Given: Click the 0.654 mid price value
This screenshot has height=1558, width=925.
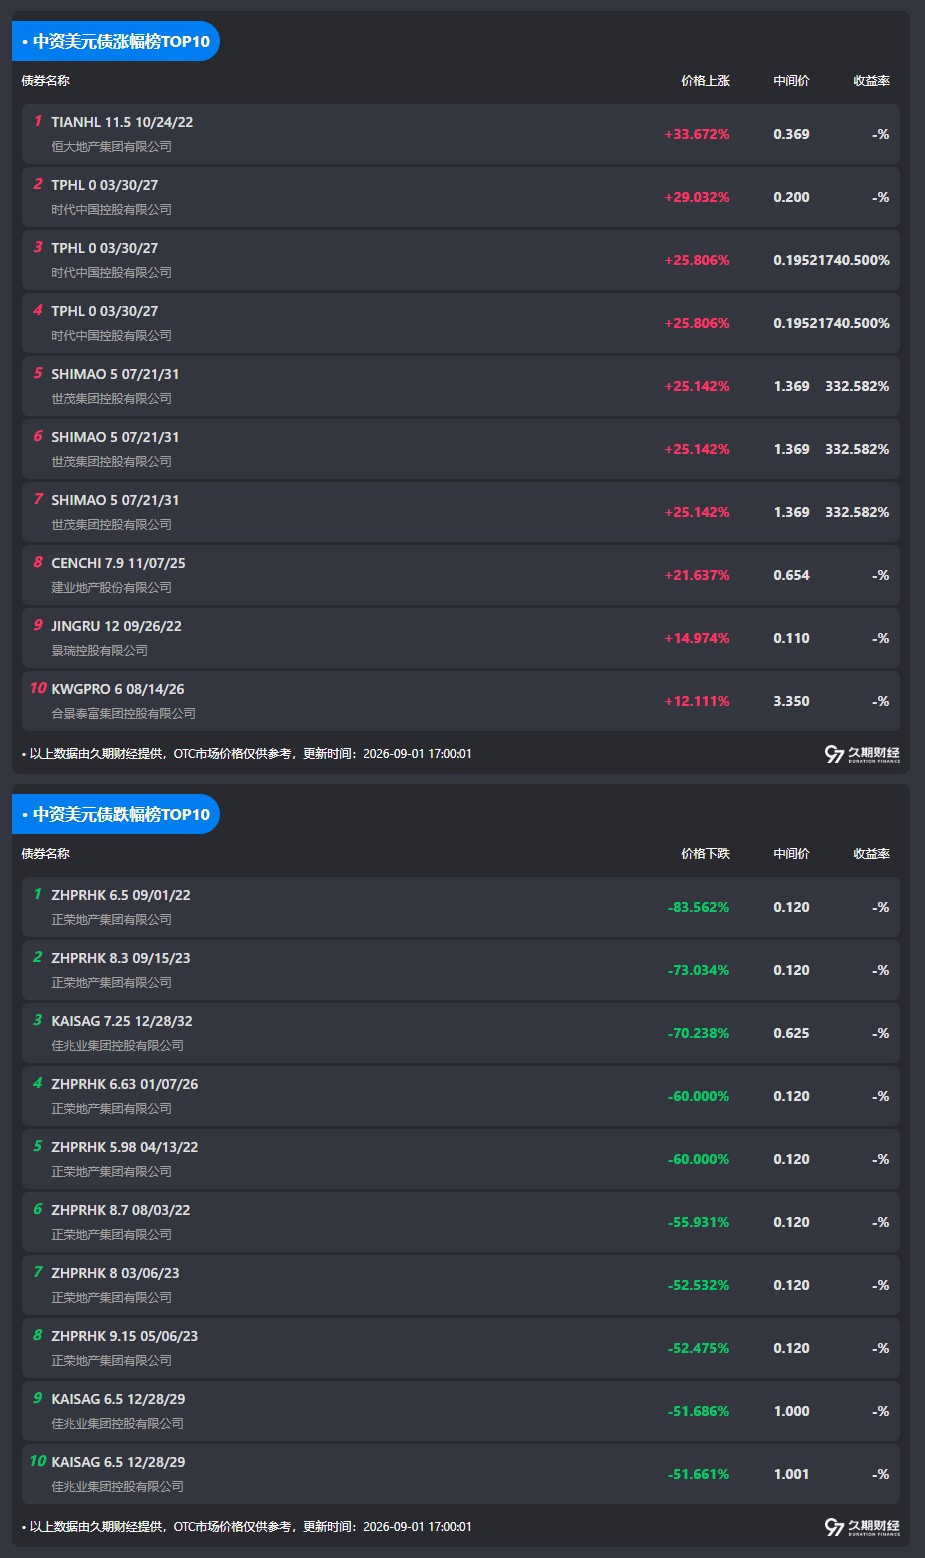Looking at the screenshot, I should pos(791,575).
